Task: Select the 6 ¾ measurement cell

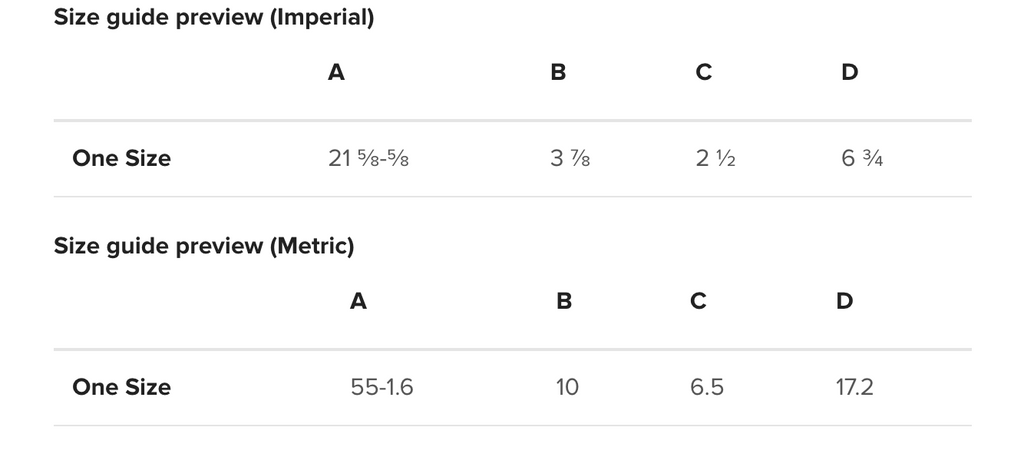Action: 862,158
